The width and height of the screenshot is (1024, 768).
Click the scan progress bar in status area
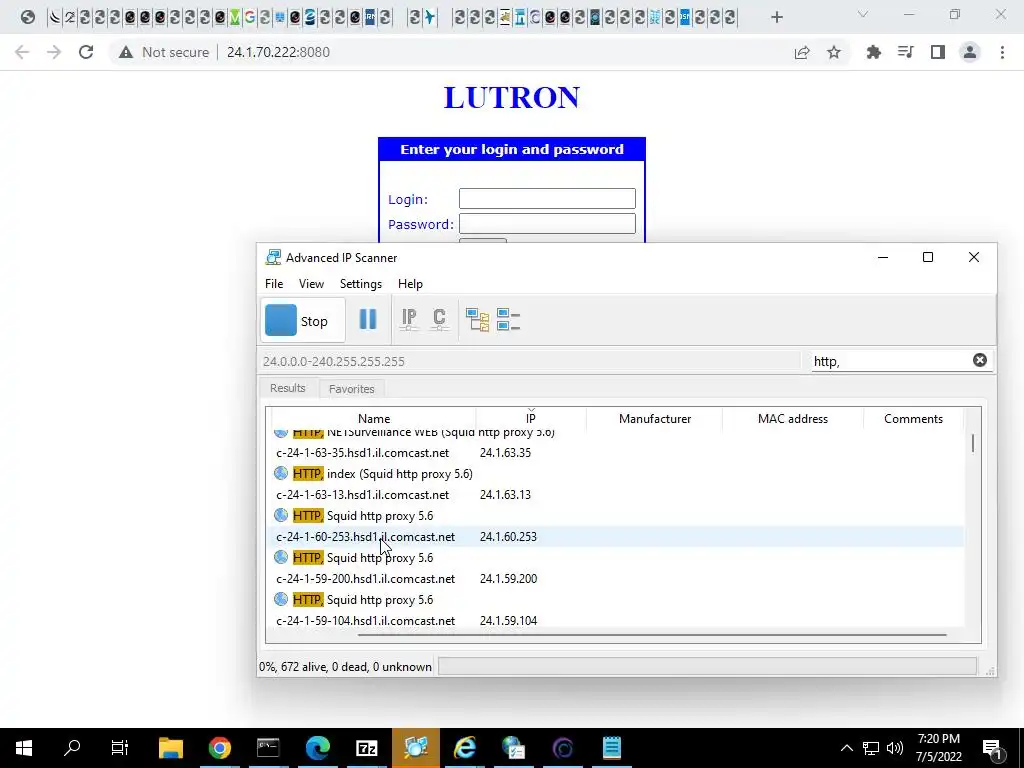tap(707, 666)
